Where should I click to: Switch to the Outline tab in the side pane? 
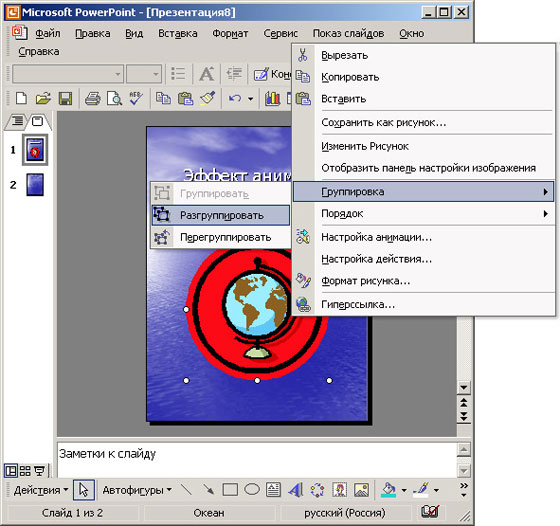point(16,121)
